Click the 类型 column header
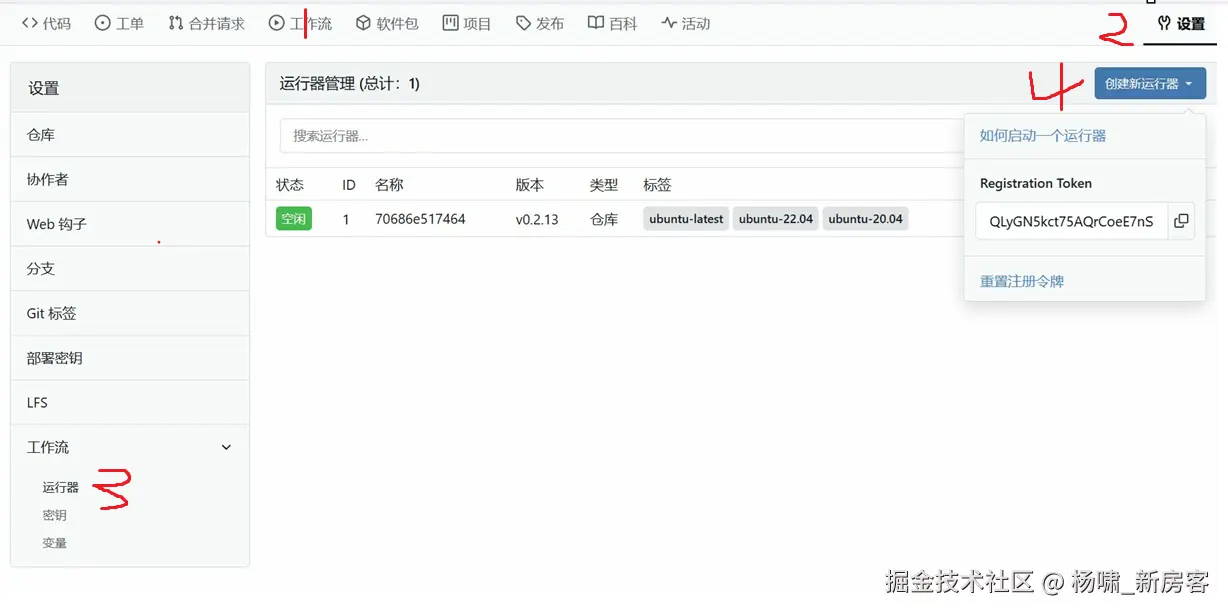 click(604, 185)
